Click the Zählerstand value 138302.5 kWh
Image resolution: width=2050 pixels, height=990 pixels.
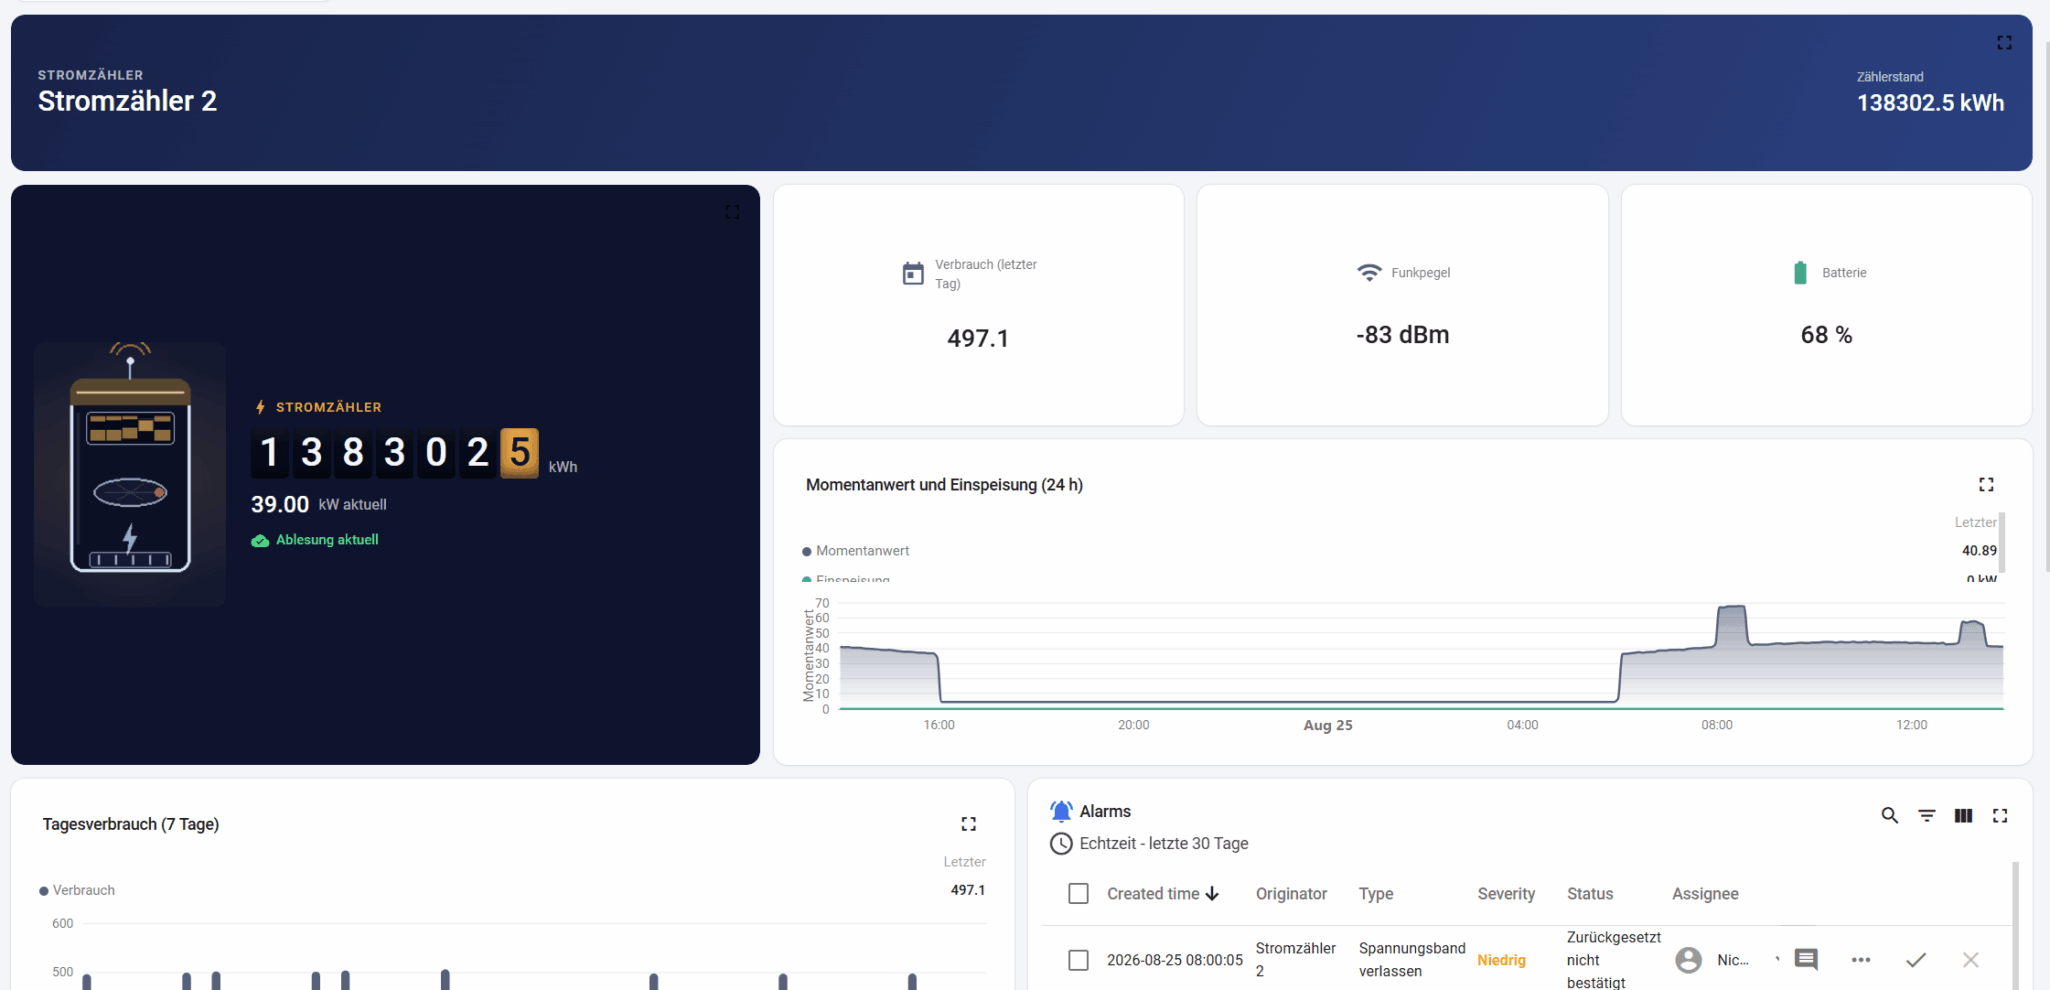(x=1930, y=103)
